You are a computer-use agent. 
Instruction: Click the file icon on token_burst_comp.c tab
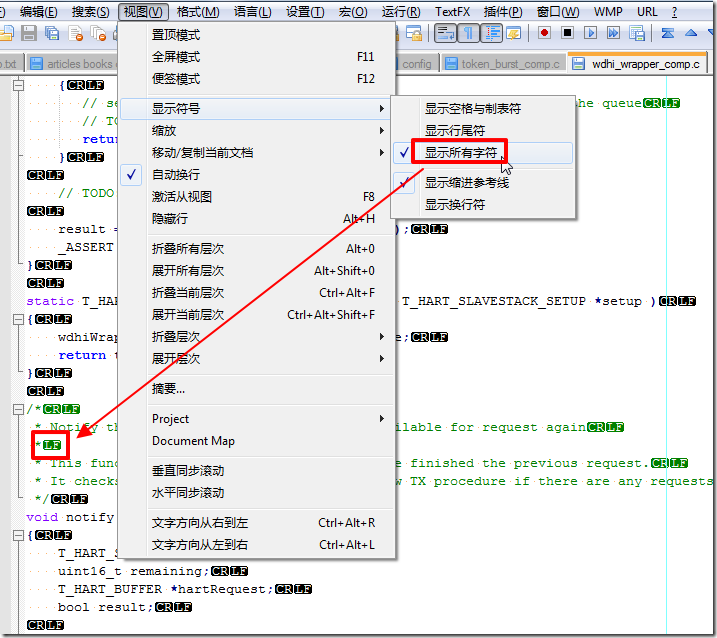point(451,64)
